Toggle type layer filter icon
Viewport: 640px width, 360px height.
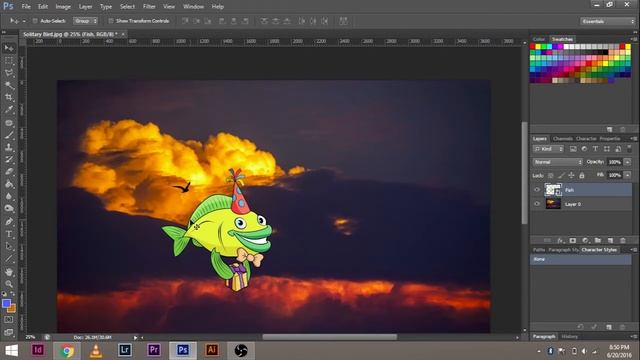coord(595,149)
